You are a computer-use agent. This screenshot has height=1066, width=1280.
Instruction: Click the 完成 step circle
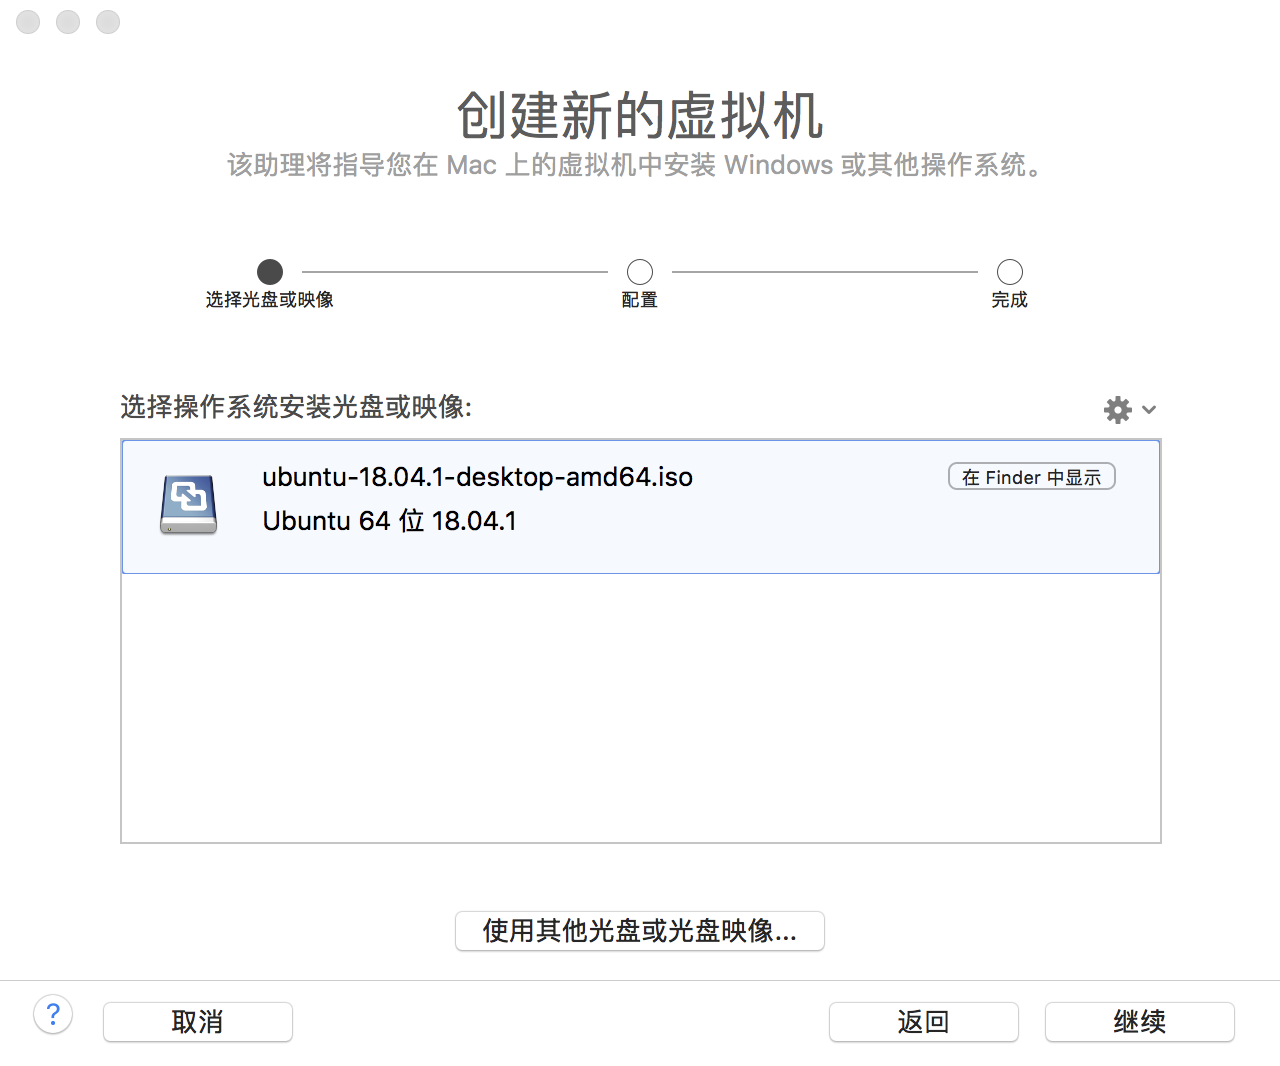point(1010,272)
